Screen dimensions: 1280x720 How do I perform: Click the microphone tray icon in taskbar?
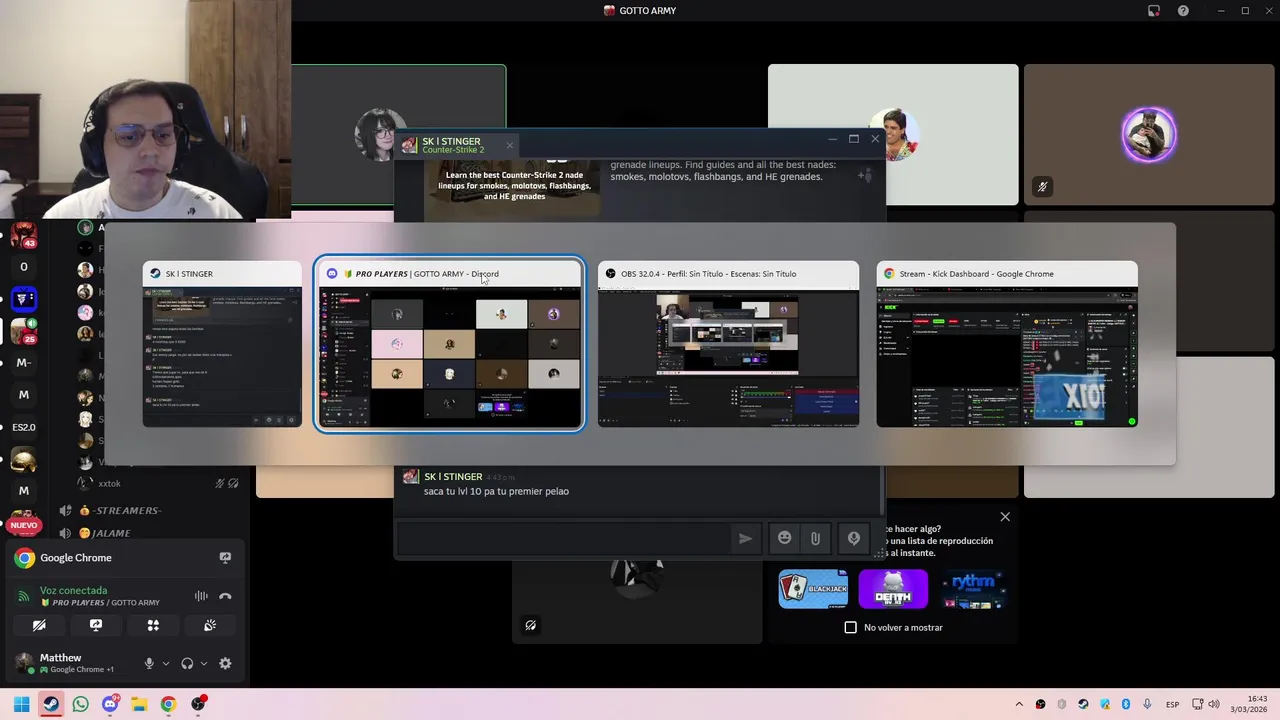[1147, 704]
